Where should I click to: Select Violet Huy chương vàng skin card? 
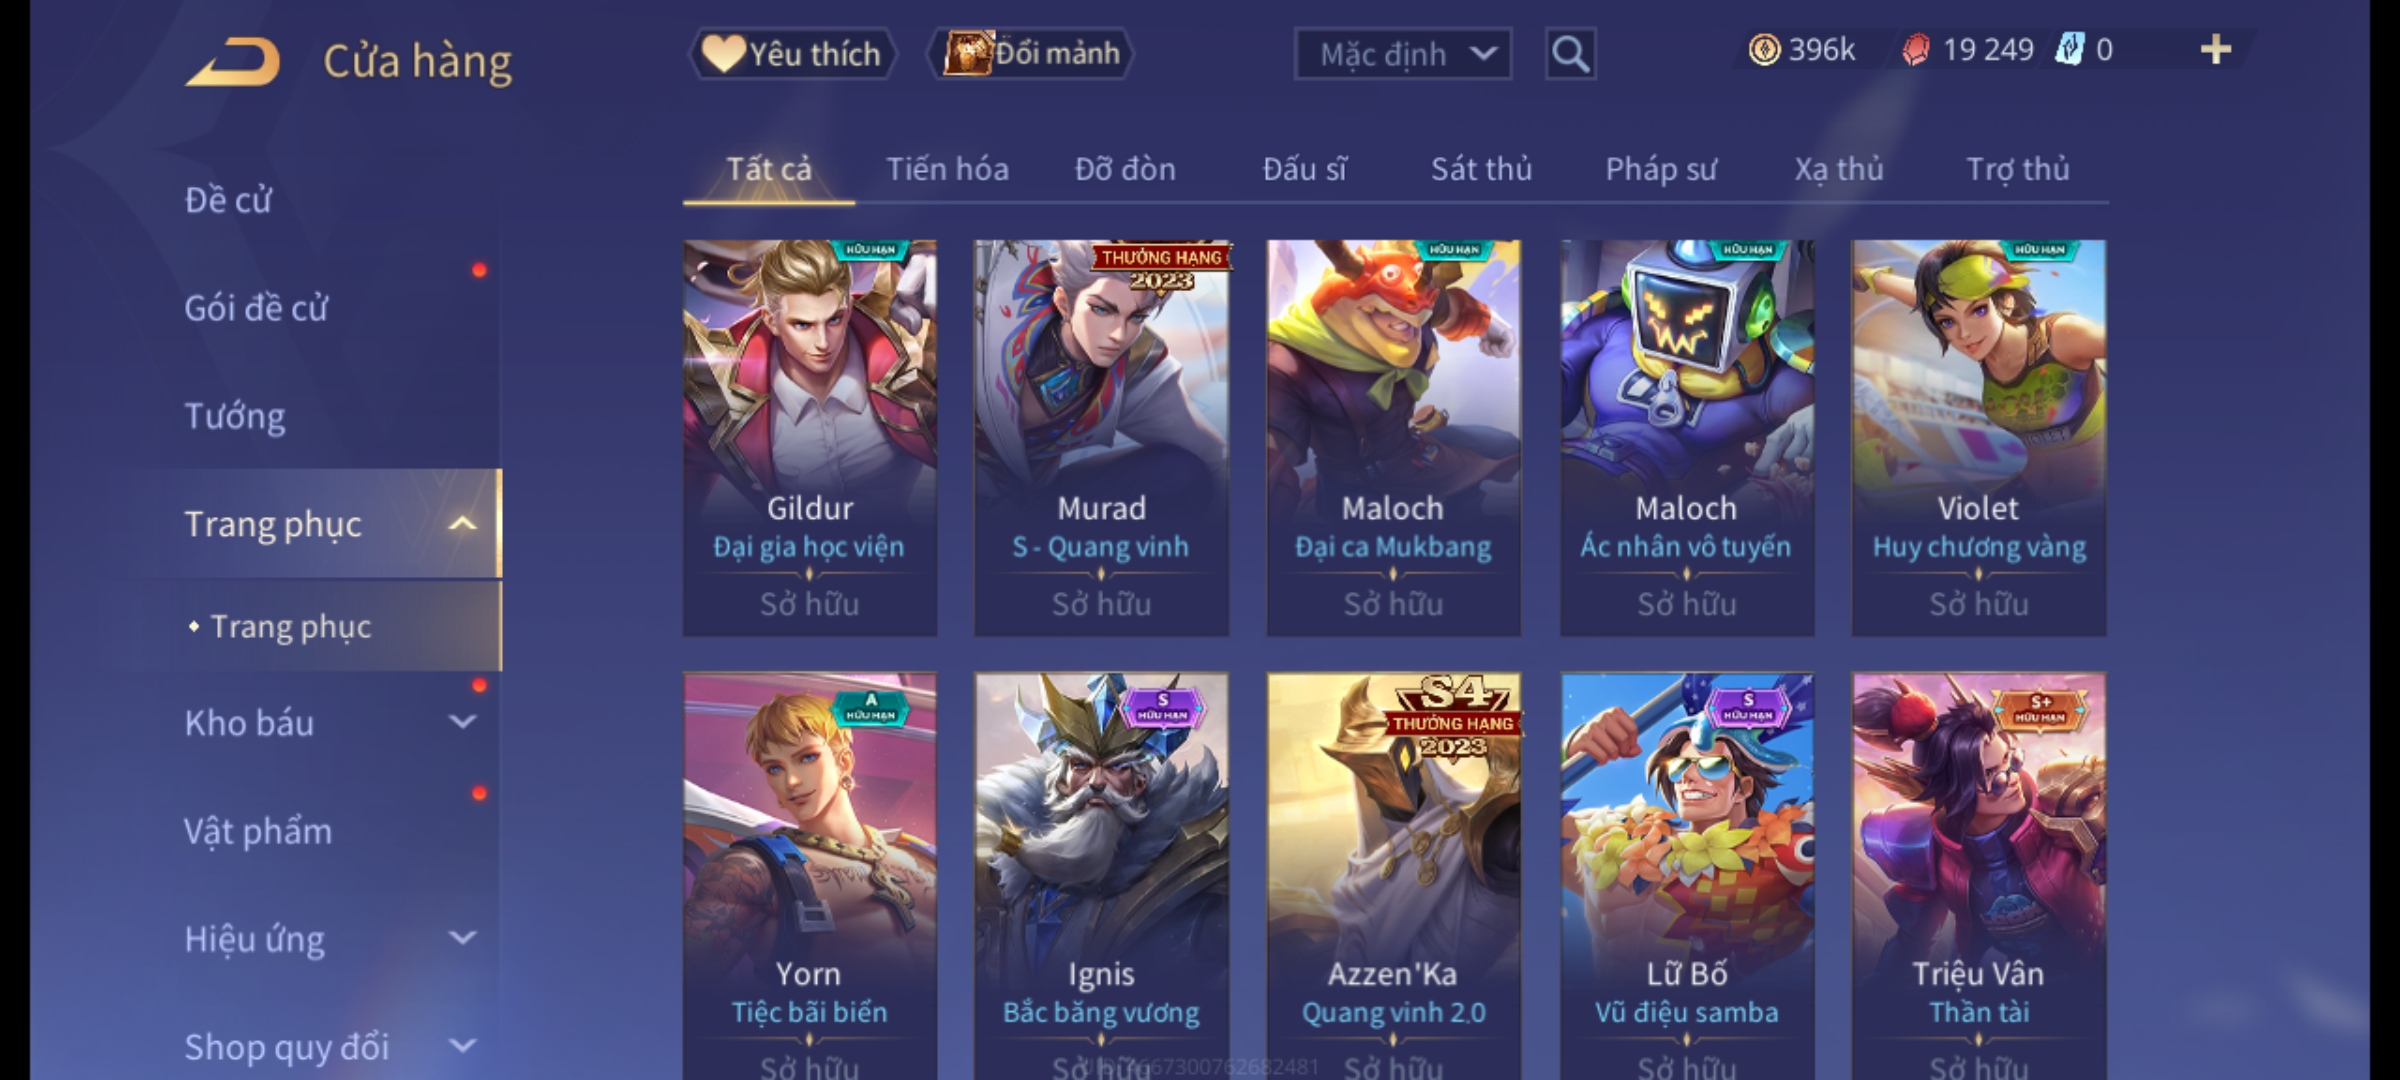(1979, 437)
